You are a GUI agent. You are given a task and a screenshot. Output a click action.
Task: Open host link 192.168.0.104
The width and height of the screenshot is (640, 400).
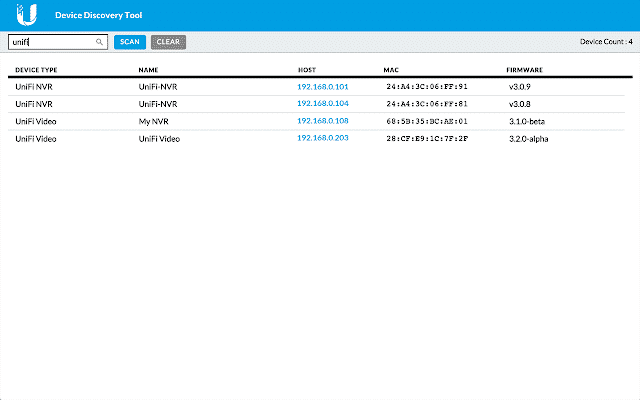pos(322,104)
